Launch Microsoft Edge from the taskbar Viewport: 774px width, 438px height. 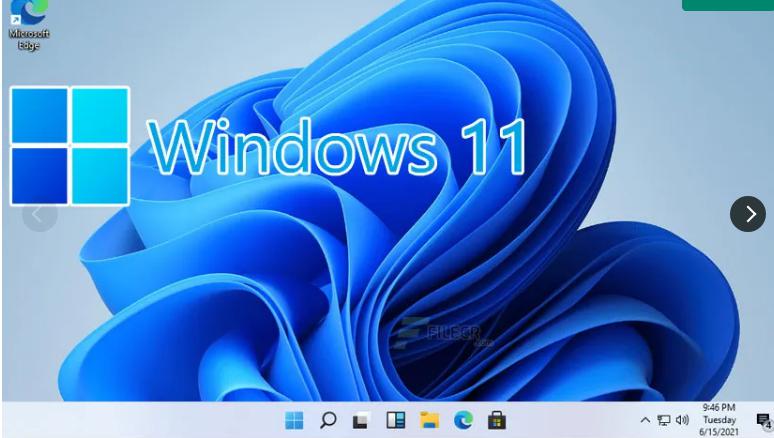click(x=463, y=420)
